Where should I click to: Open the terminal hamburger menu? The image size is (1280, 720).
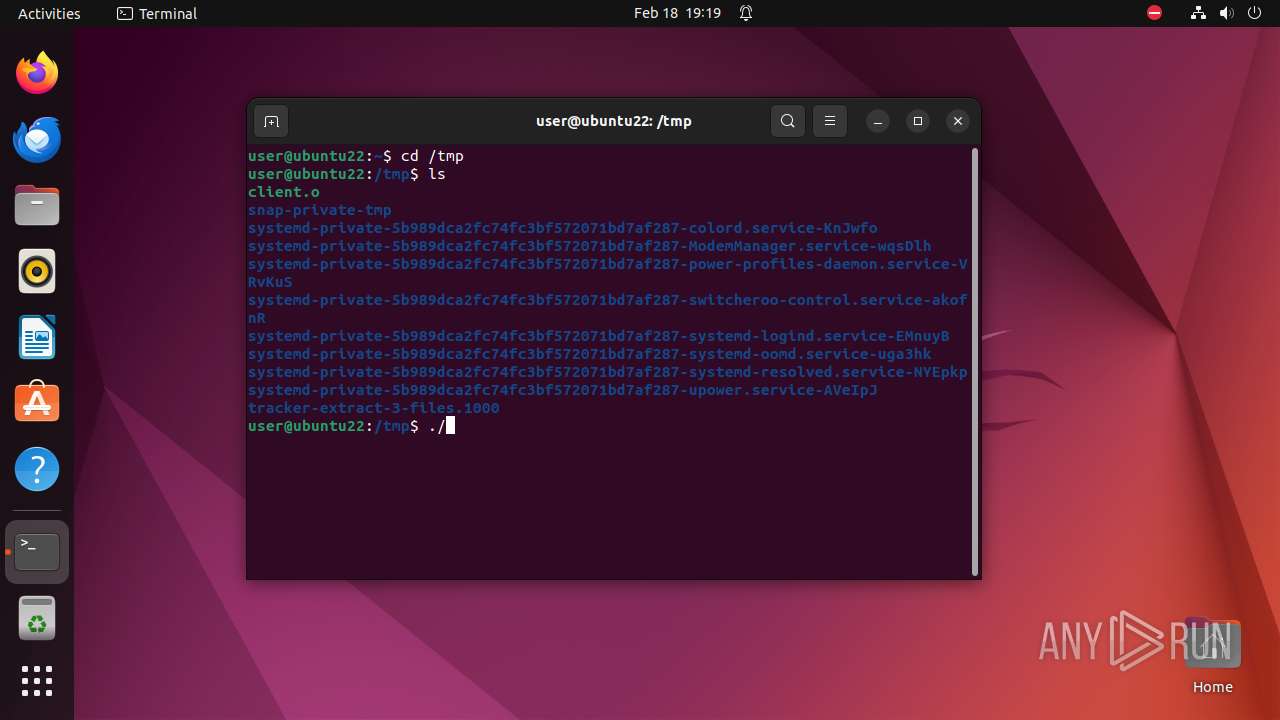(x=830, y=121)
